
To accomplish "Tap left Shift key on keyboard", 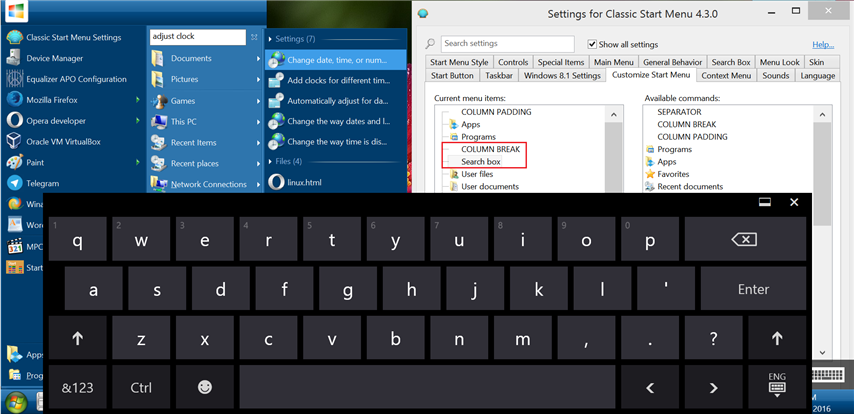I will 77,339.
